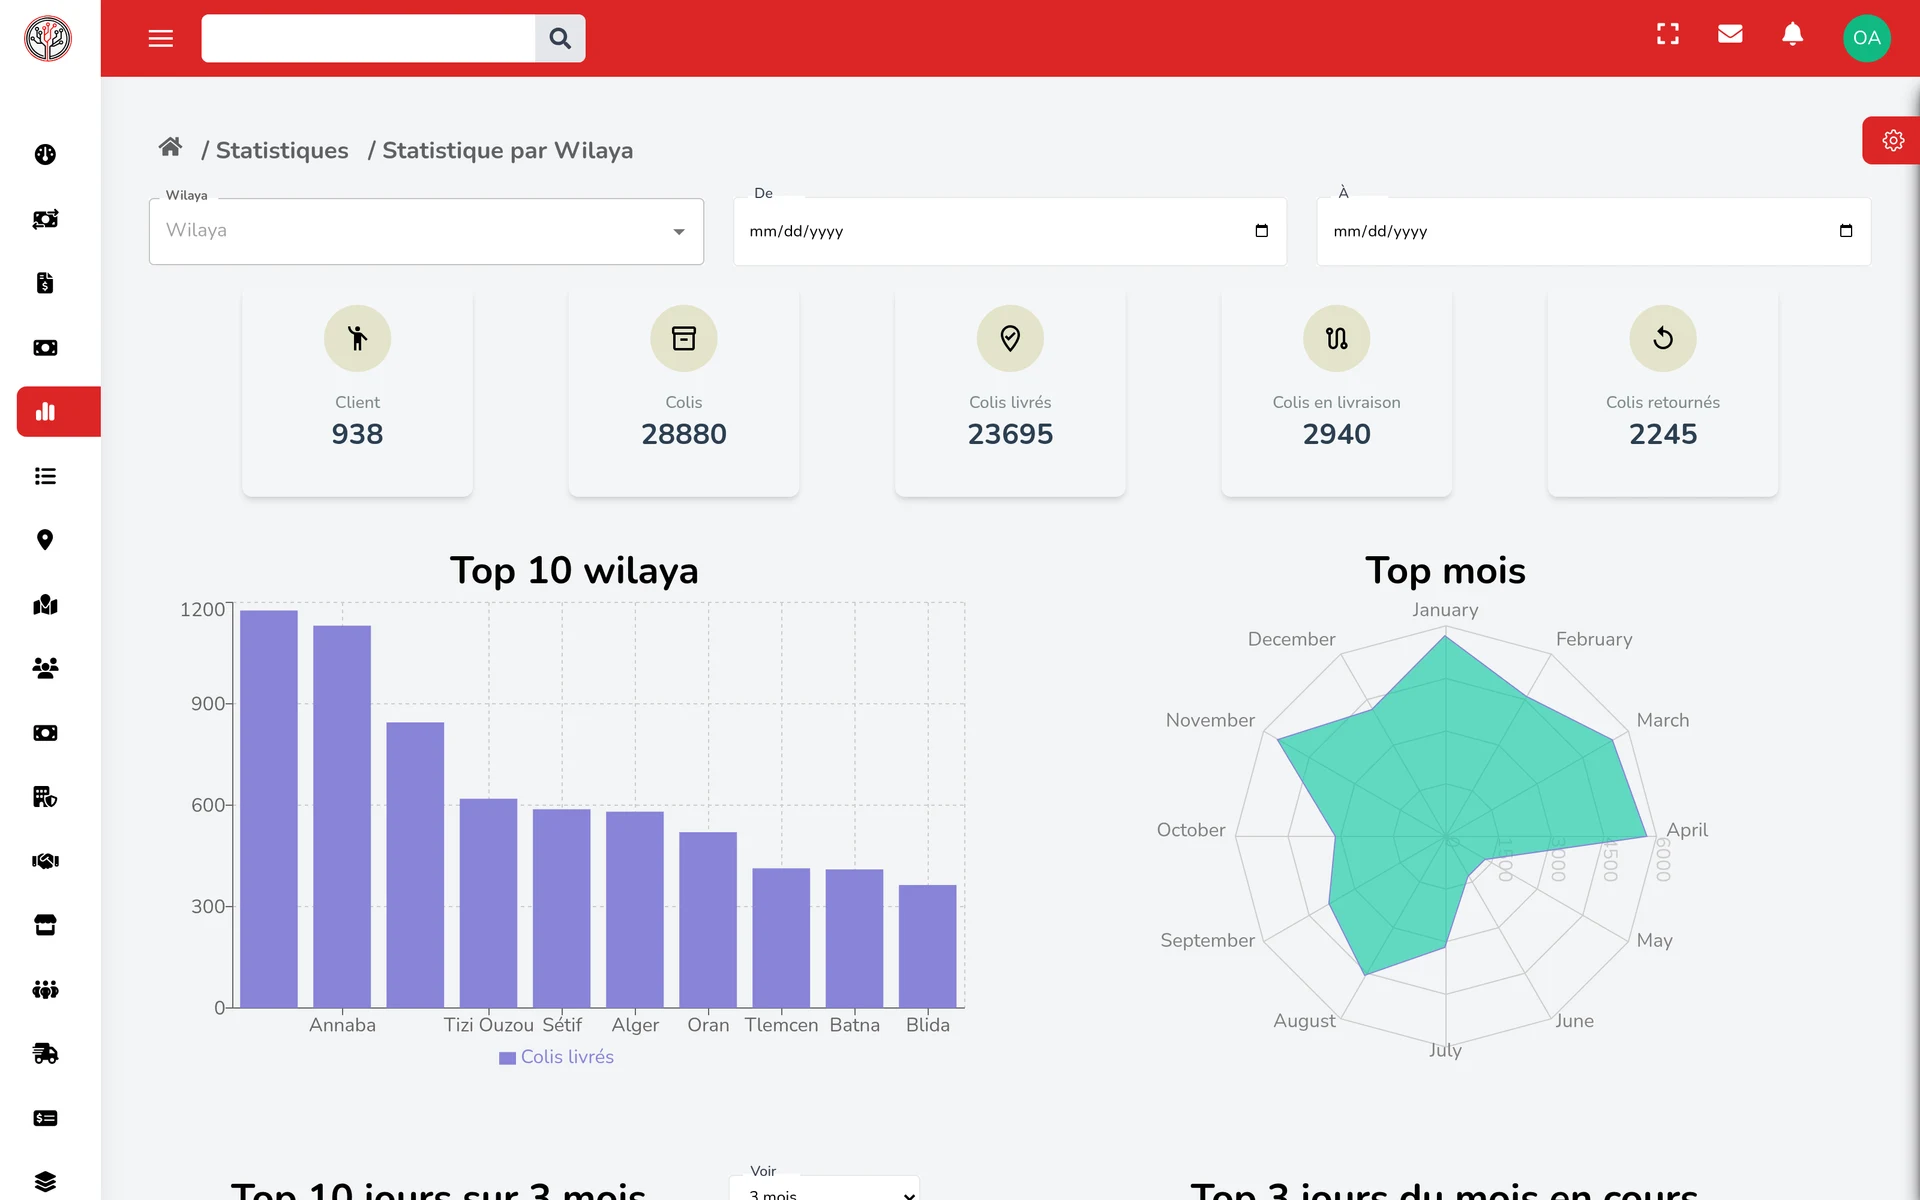Click the 938 client count
1920x1200 pixels.
click(357, 434)
